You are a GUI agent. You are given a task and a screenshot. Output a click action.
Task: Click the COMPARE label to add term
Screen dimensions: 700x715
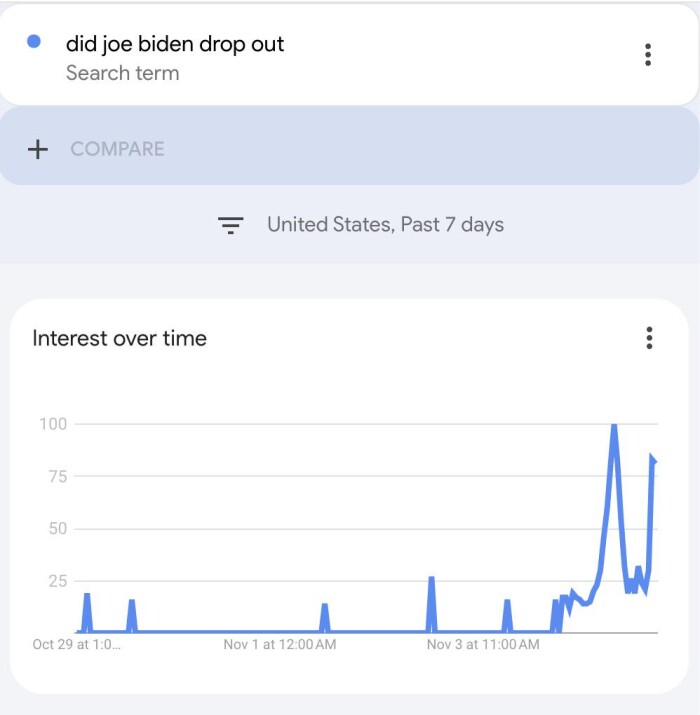[117, 149]
